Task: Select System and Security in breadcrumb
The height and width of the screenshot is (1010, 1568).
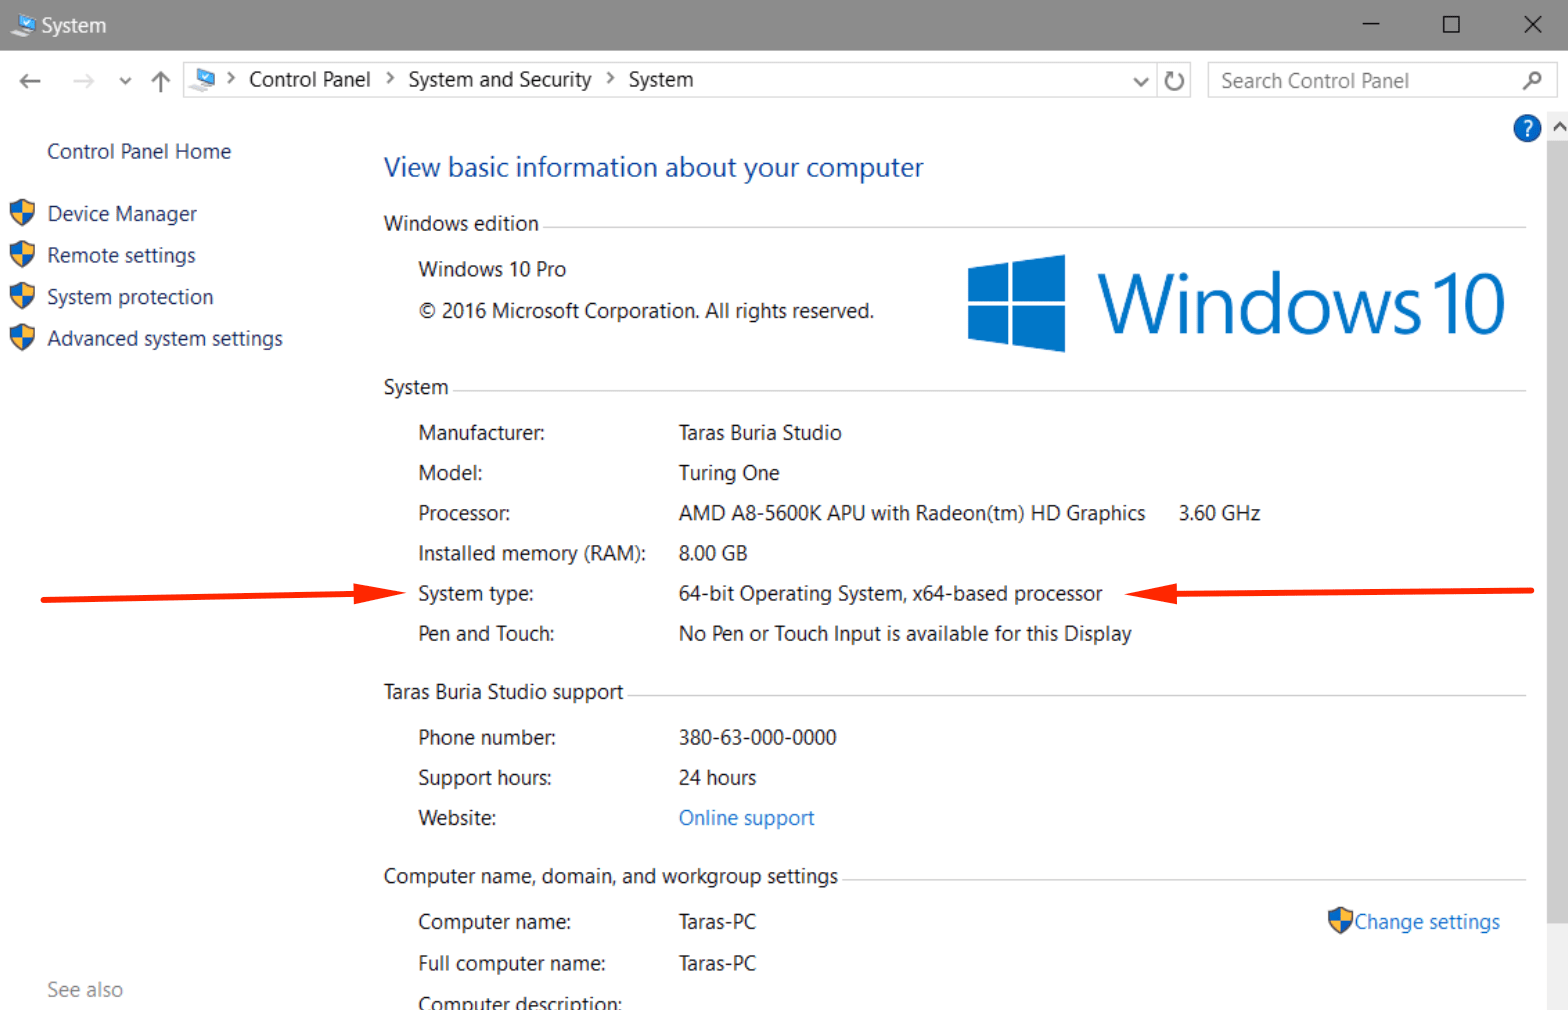Action: 499,79
